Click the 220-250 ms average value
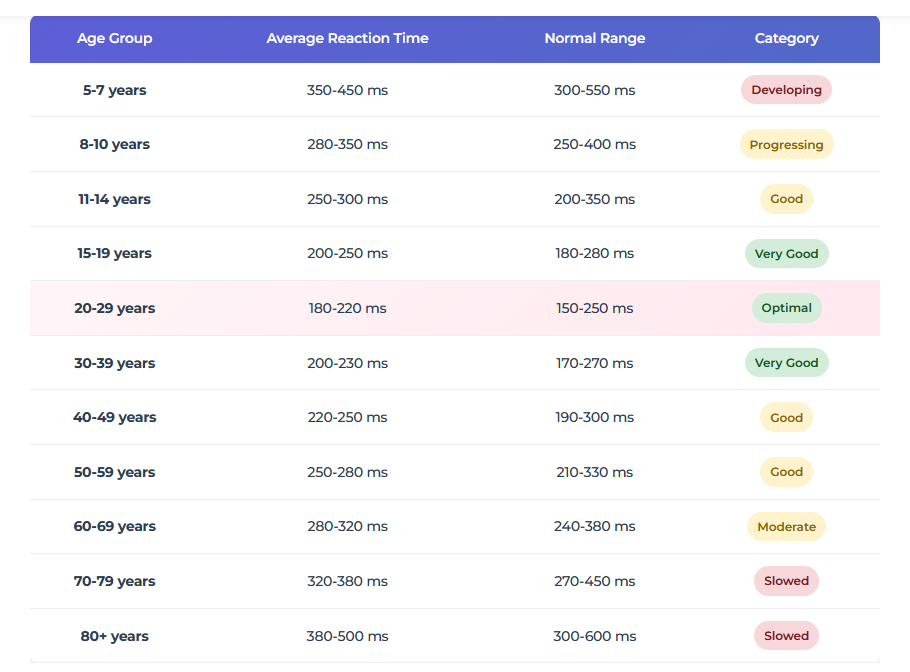This screenshot has height=672, width=910. pos(347,417)
